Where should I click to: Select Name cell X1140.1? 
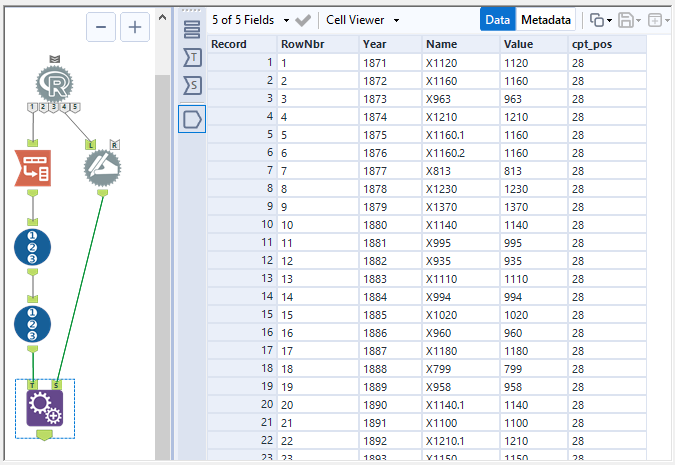461,405
